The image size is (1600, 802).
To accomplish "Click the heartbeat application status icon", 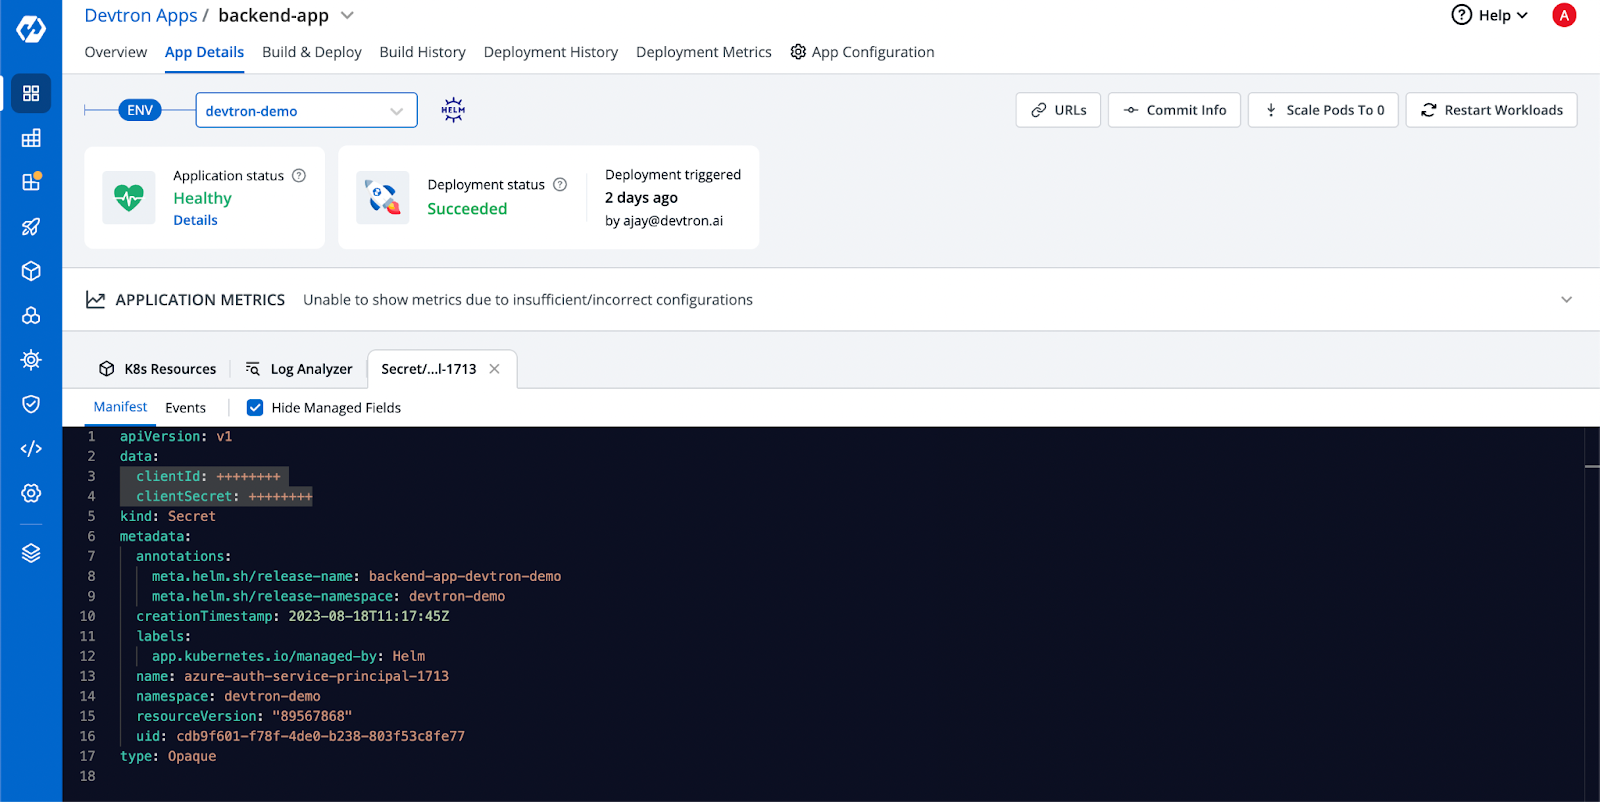I will click(129, 198).
